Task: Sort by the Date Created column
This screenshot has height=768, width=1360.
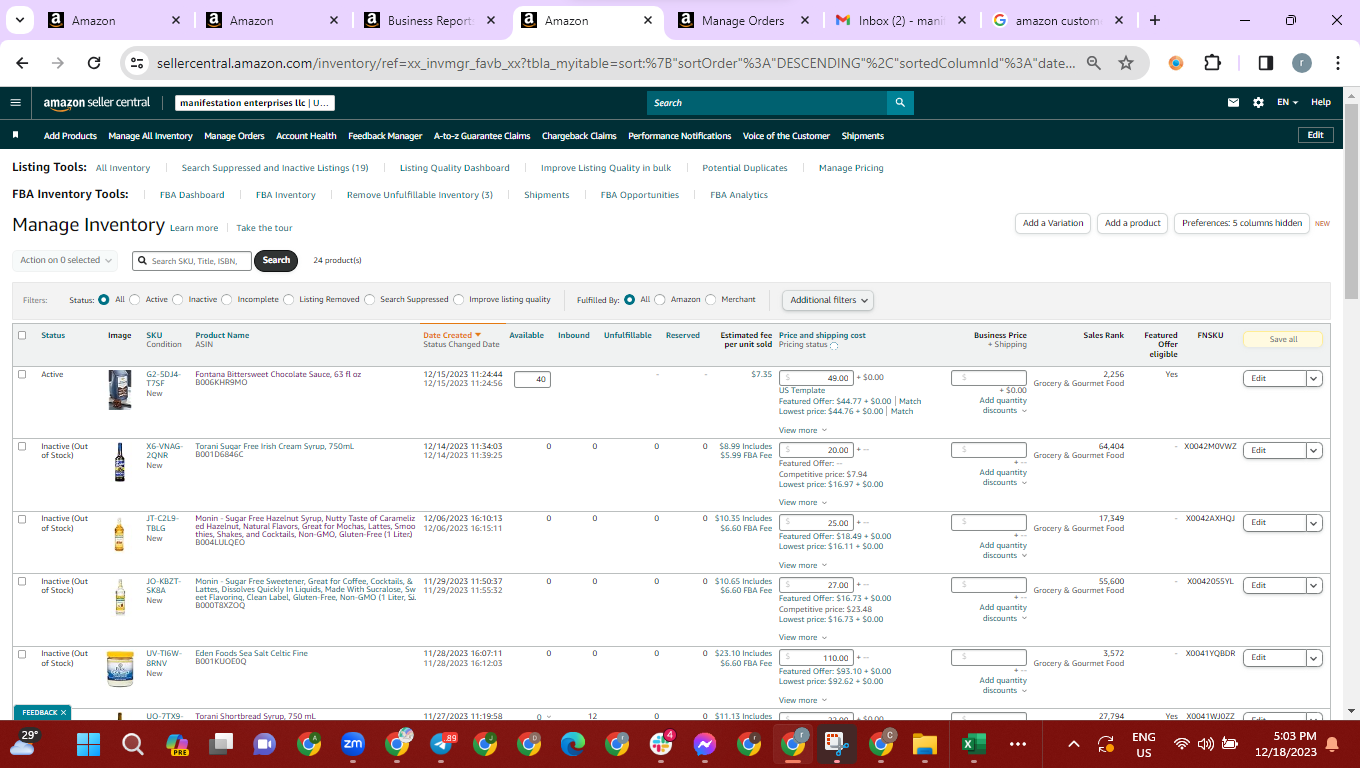Action: [452, 335]
